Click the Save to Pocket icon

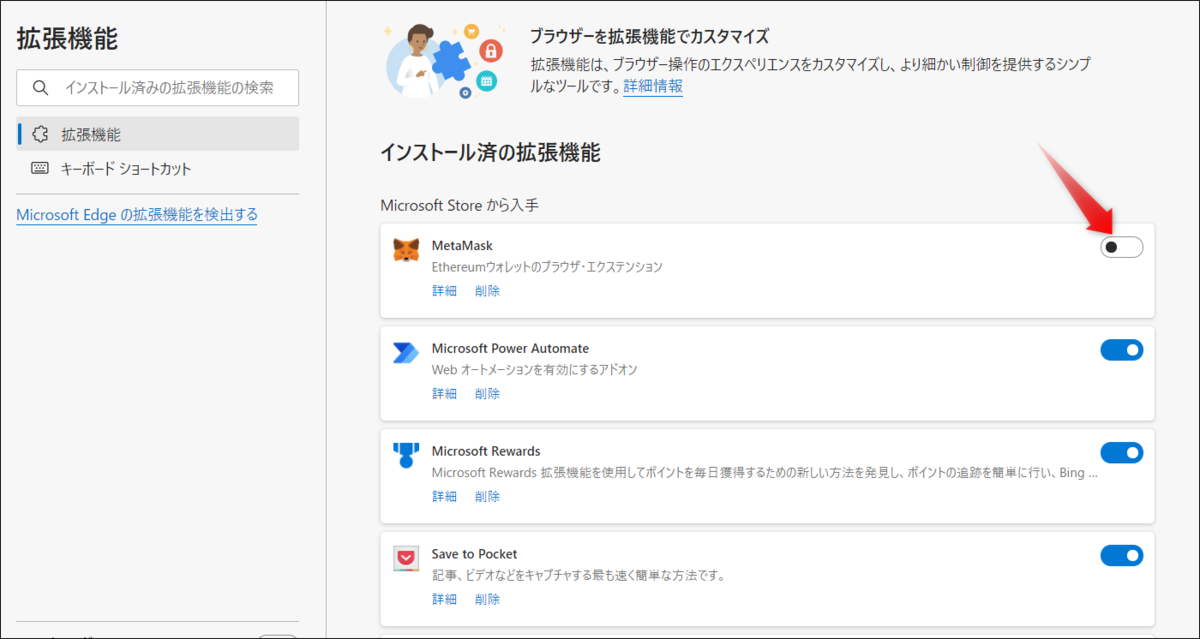pyautogui.click(x=406, y=559)
